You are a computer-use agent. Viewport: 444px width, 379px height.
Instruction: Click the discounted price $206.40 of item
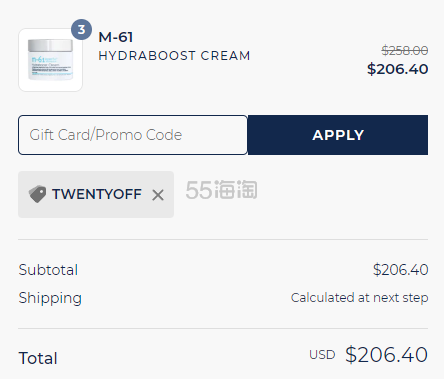[397, 69]
